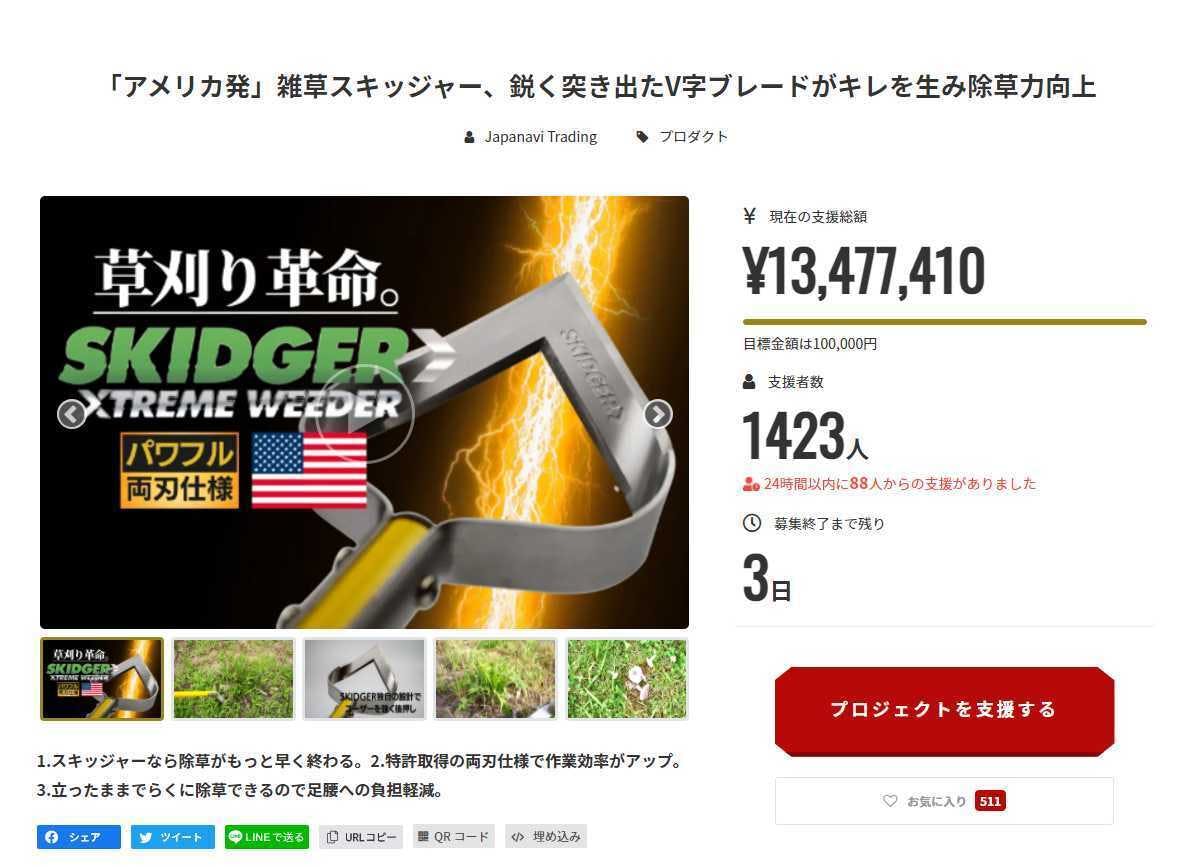Click the favorites count badge 511

[x=990, y=801]
